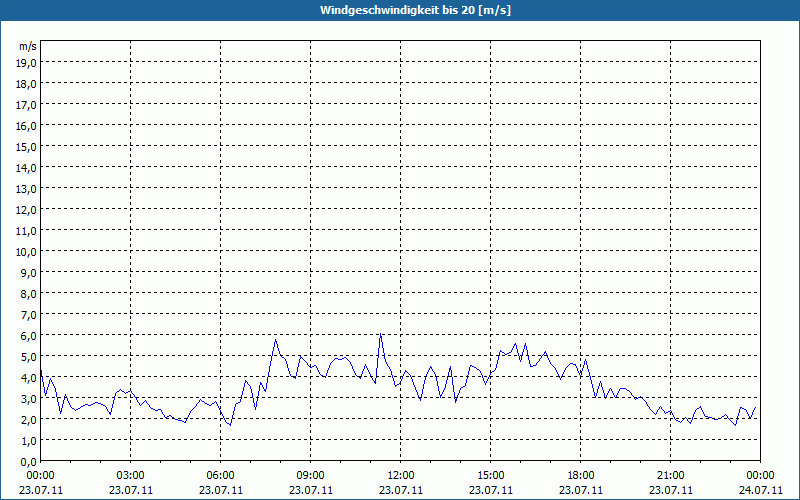
Task: Click the "03:00" time label
Action: point(131,476)
